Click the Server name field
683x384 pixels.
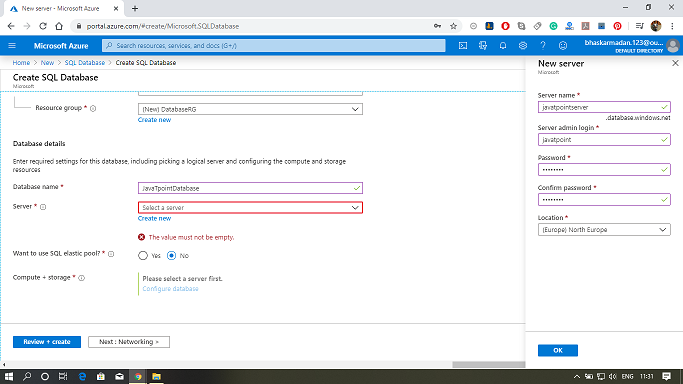(x=604, y=107)
